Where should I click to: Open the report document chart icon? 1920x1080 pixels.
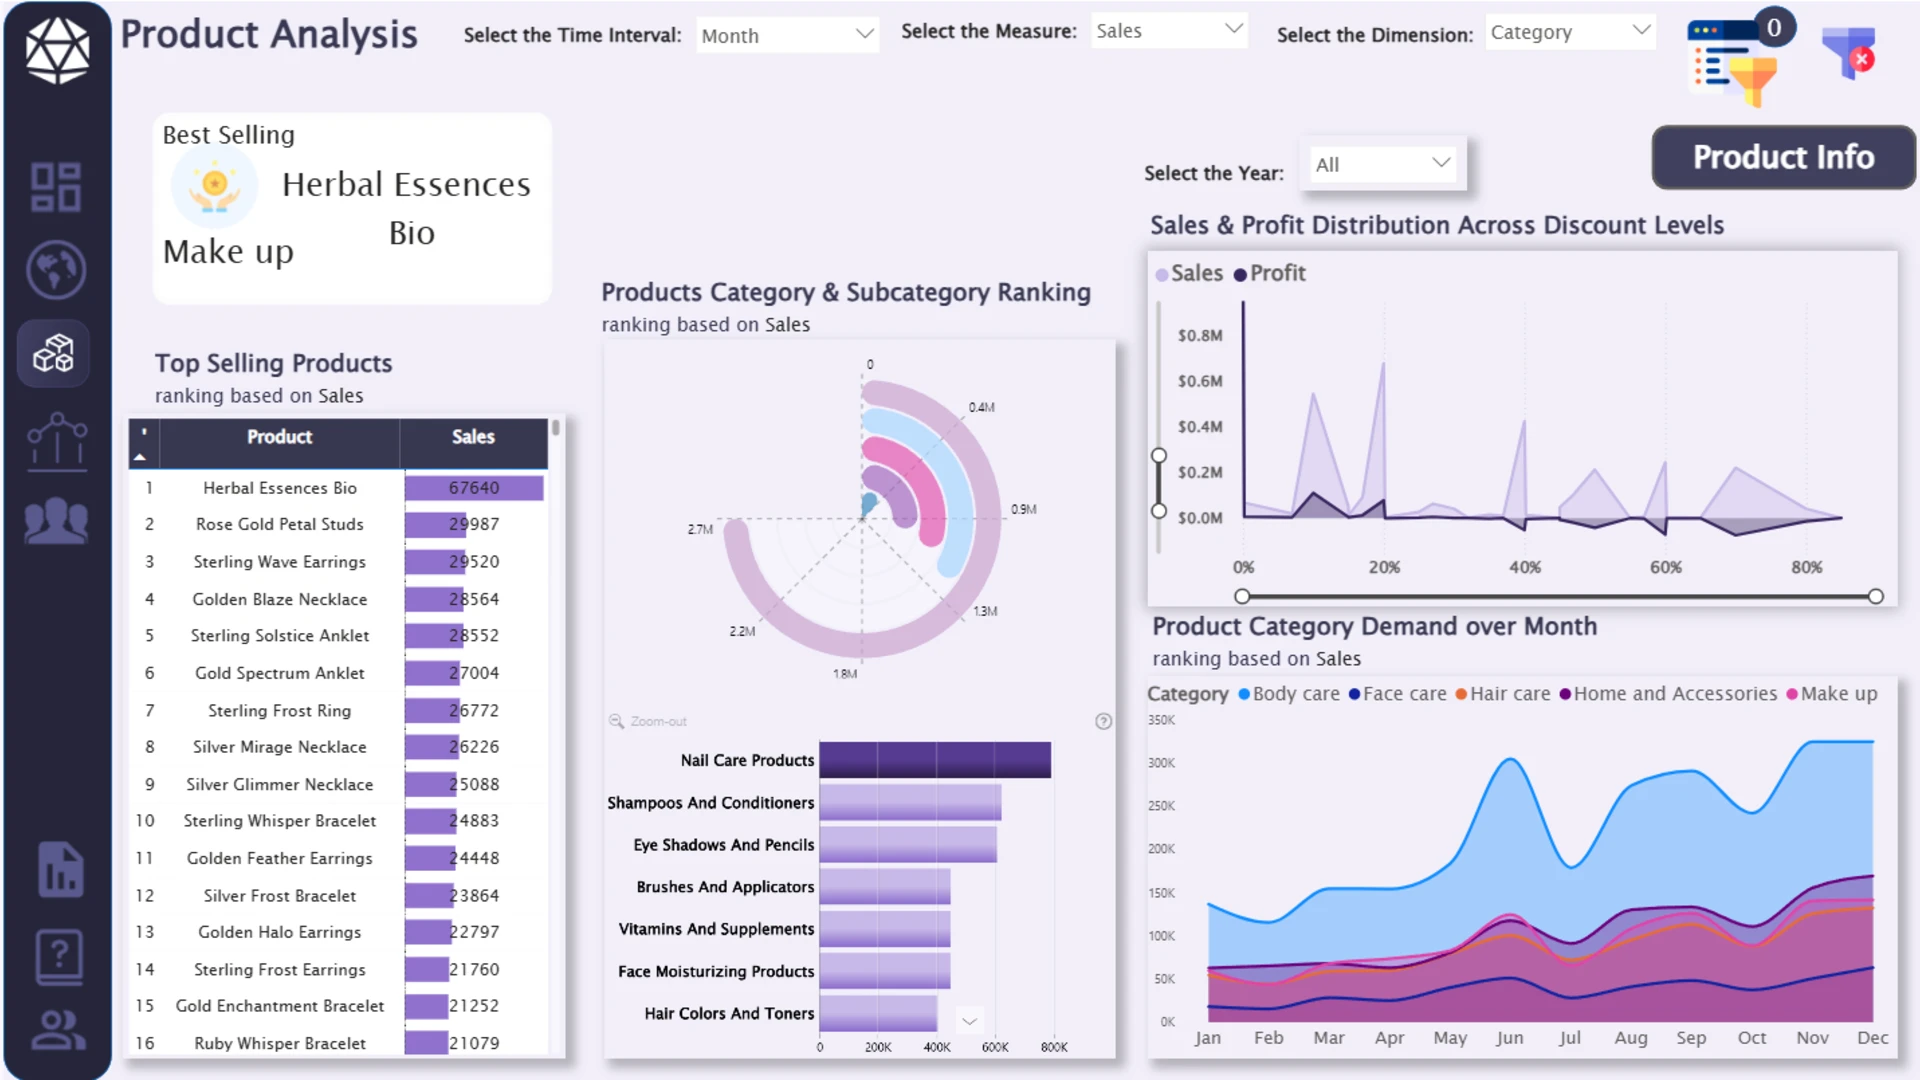[x=60, y=869]
